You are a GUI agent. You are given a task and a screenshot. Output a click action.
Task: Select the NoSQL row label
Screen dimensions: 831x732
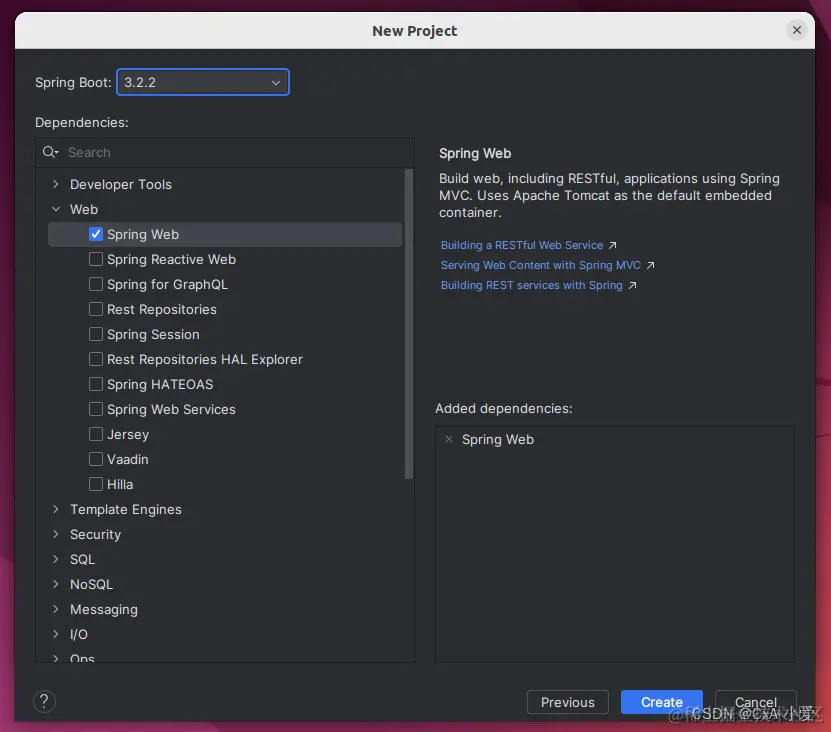[91, 584]
